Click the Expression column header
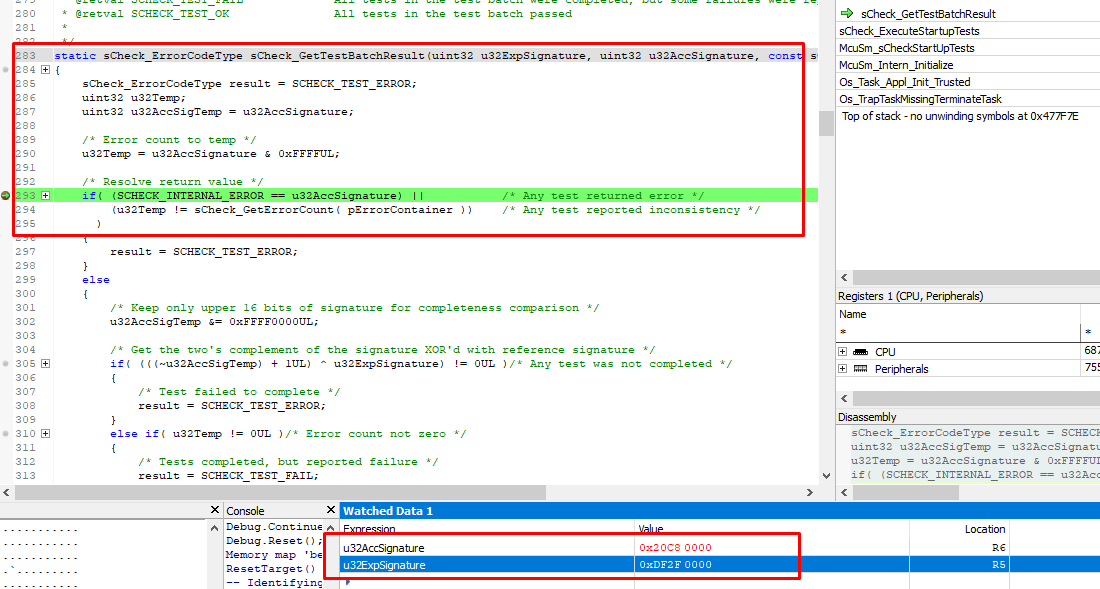 coord(369,529)
